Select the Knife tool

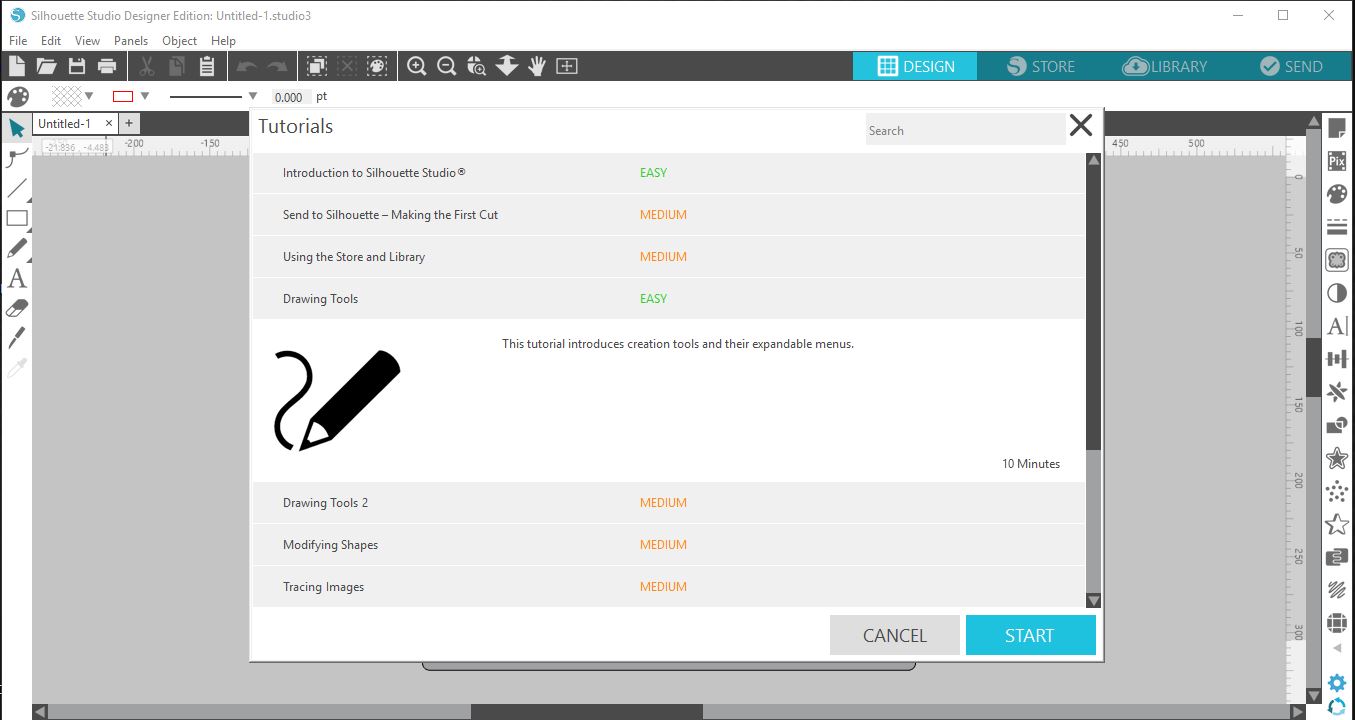click(x=16, y=338)
